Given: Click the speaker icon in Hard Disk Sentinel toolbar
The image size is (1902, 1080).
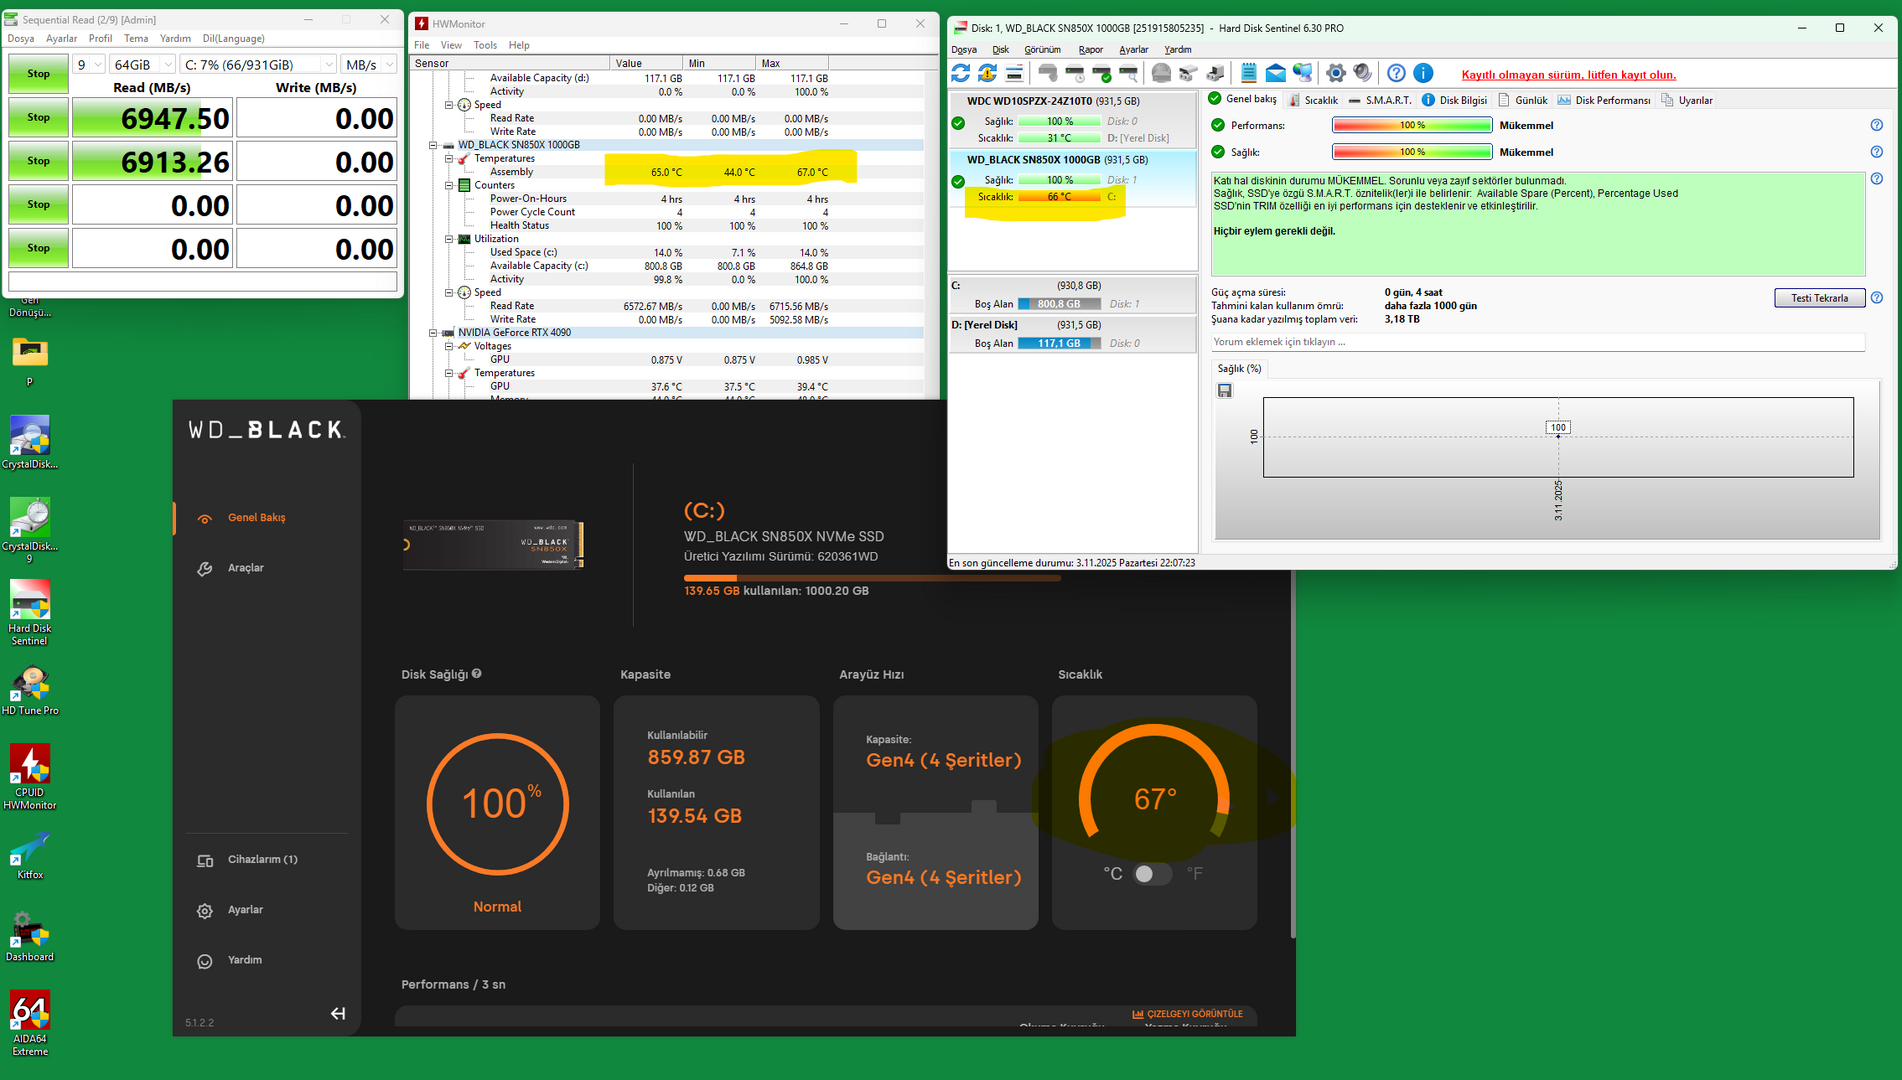Looking at the screenshot, I should pos(1363,73).
